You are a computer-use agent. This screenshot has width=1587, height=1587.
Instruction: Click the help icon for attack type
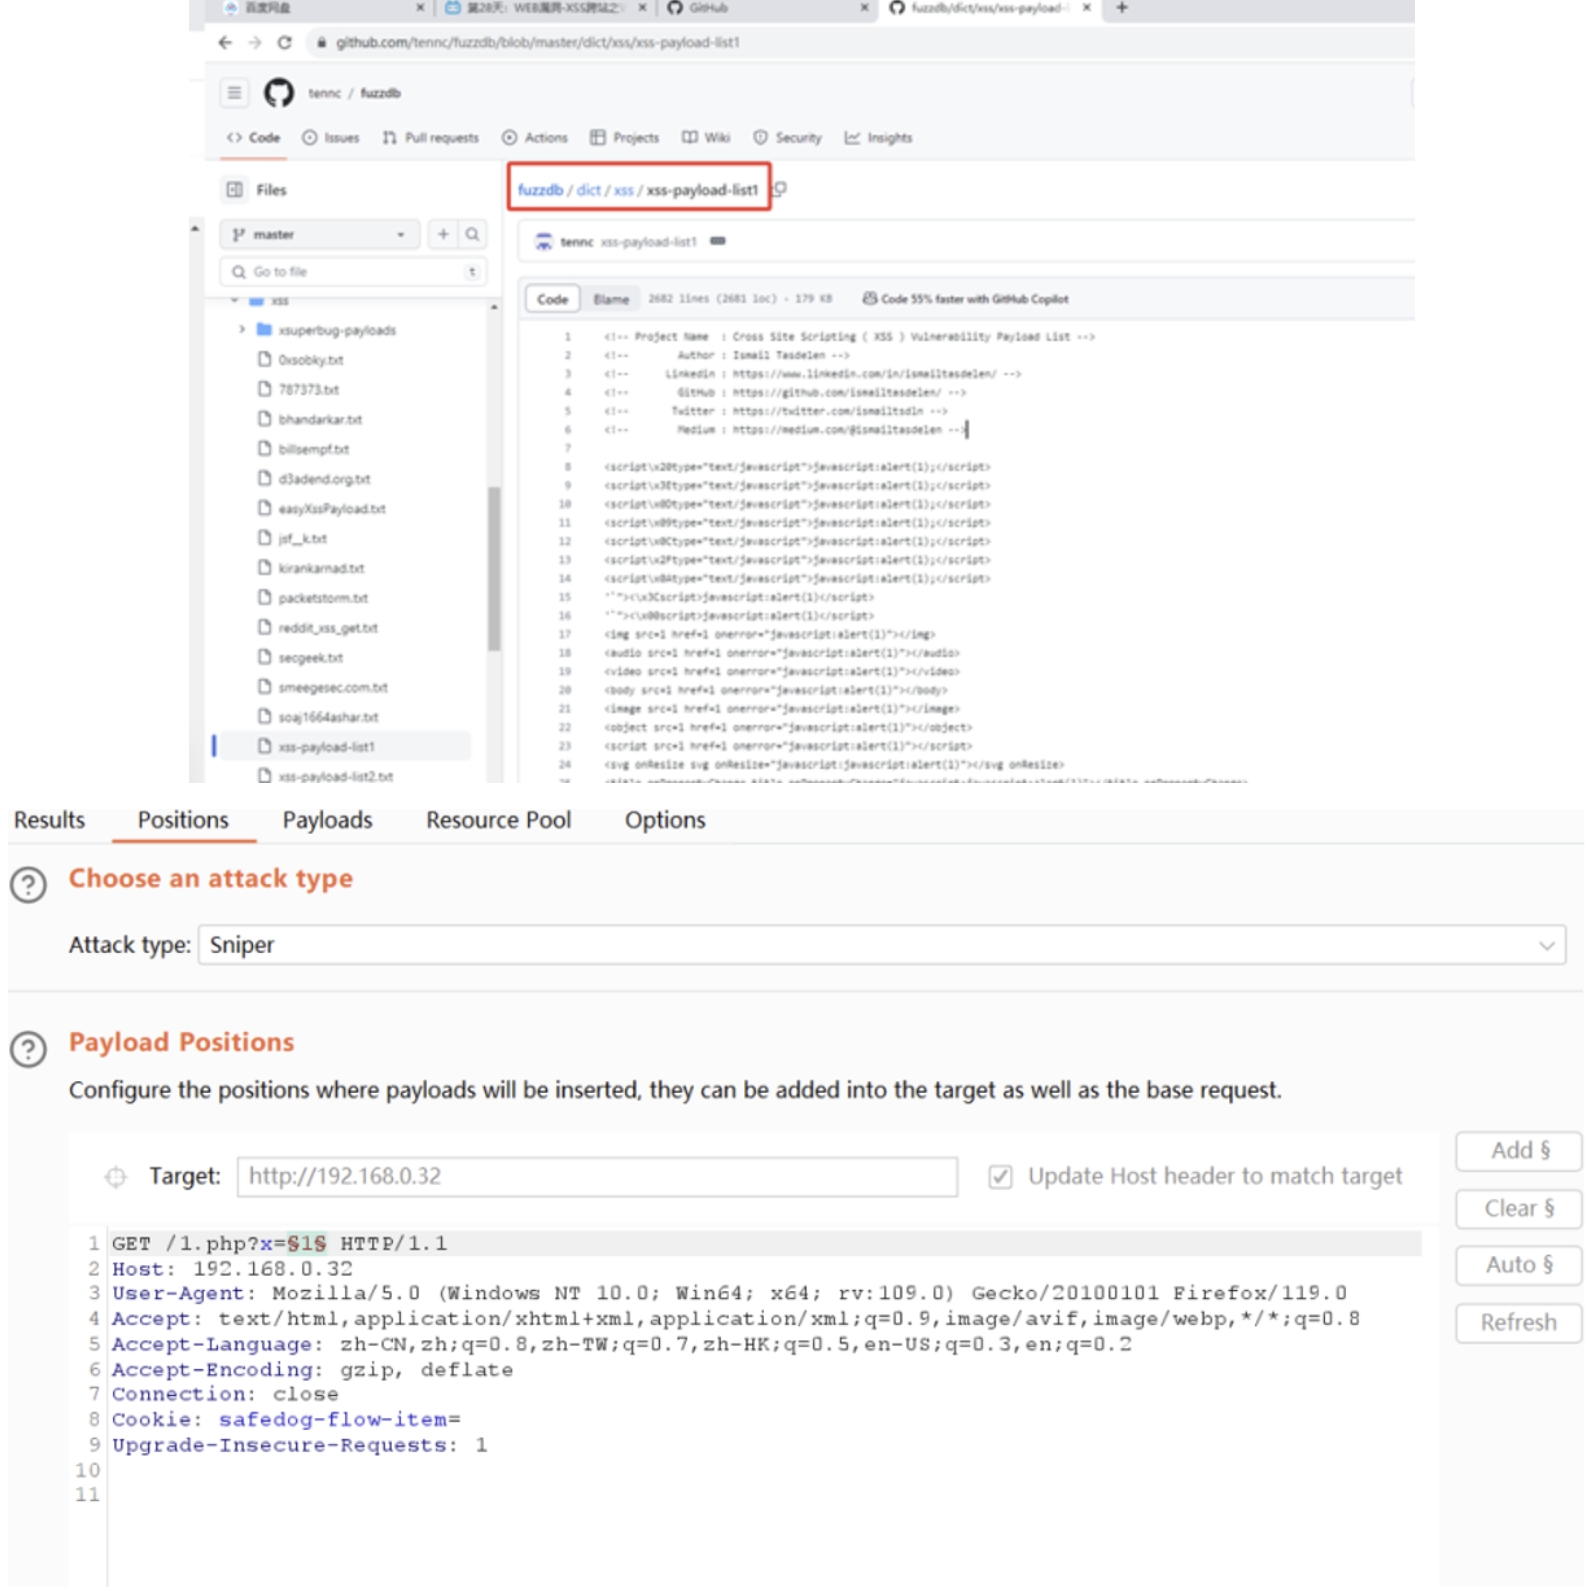28,885
